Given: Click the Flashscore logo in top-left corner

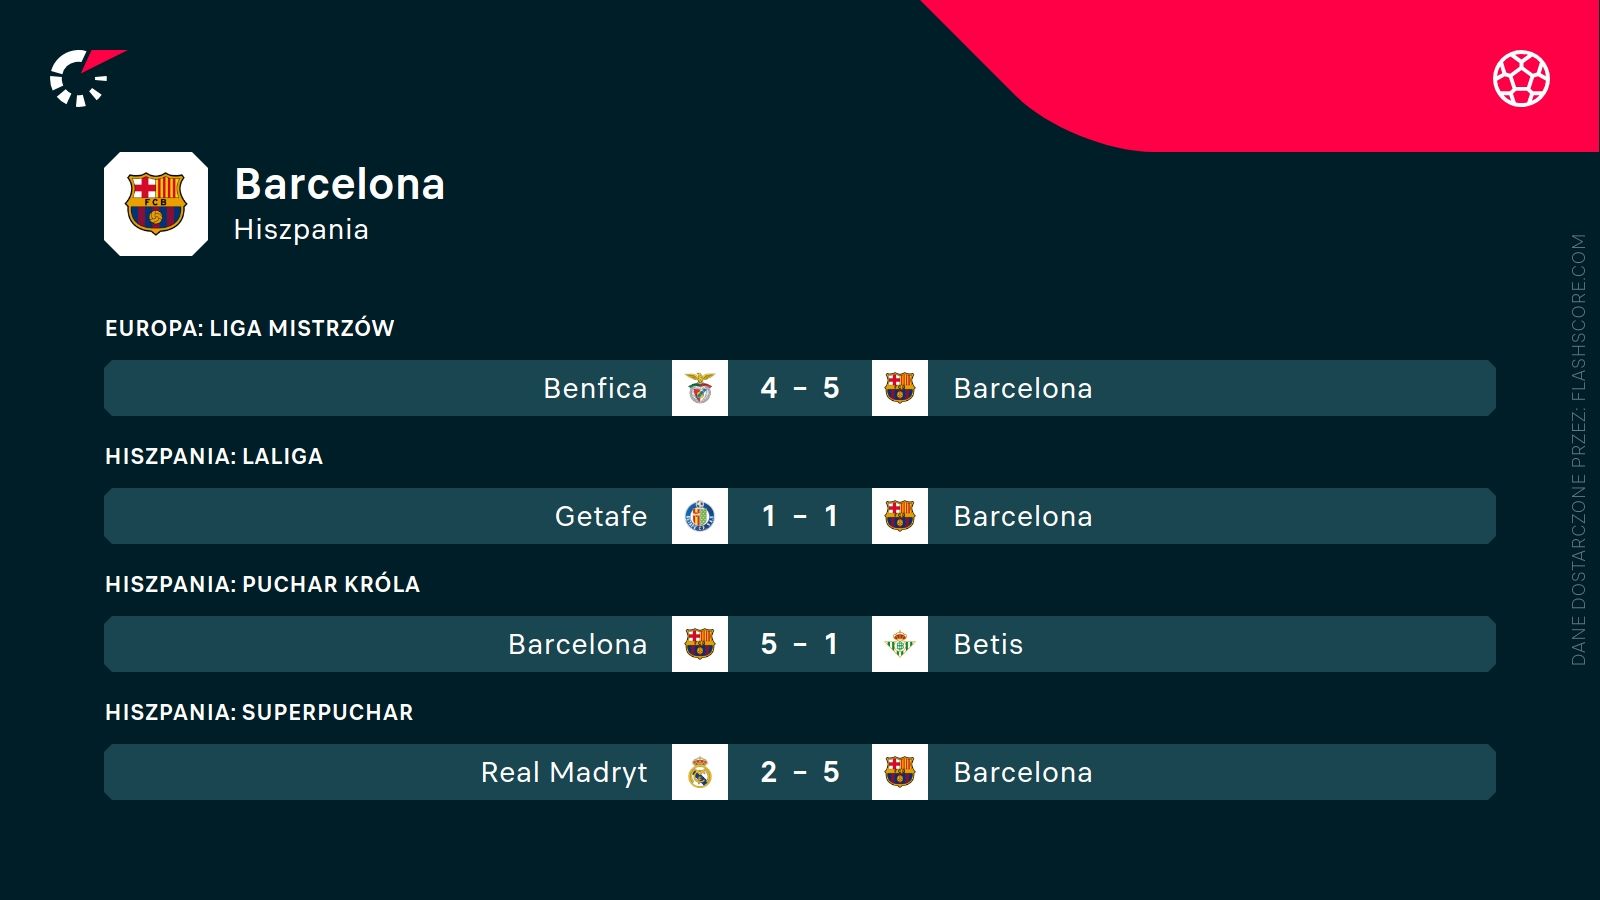Looking at the screenshot, I should (84, 77).
